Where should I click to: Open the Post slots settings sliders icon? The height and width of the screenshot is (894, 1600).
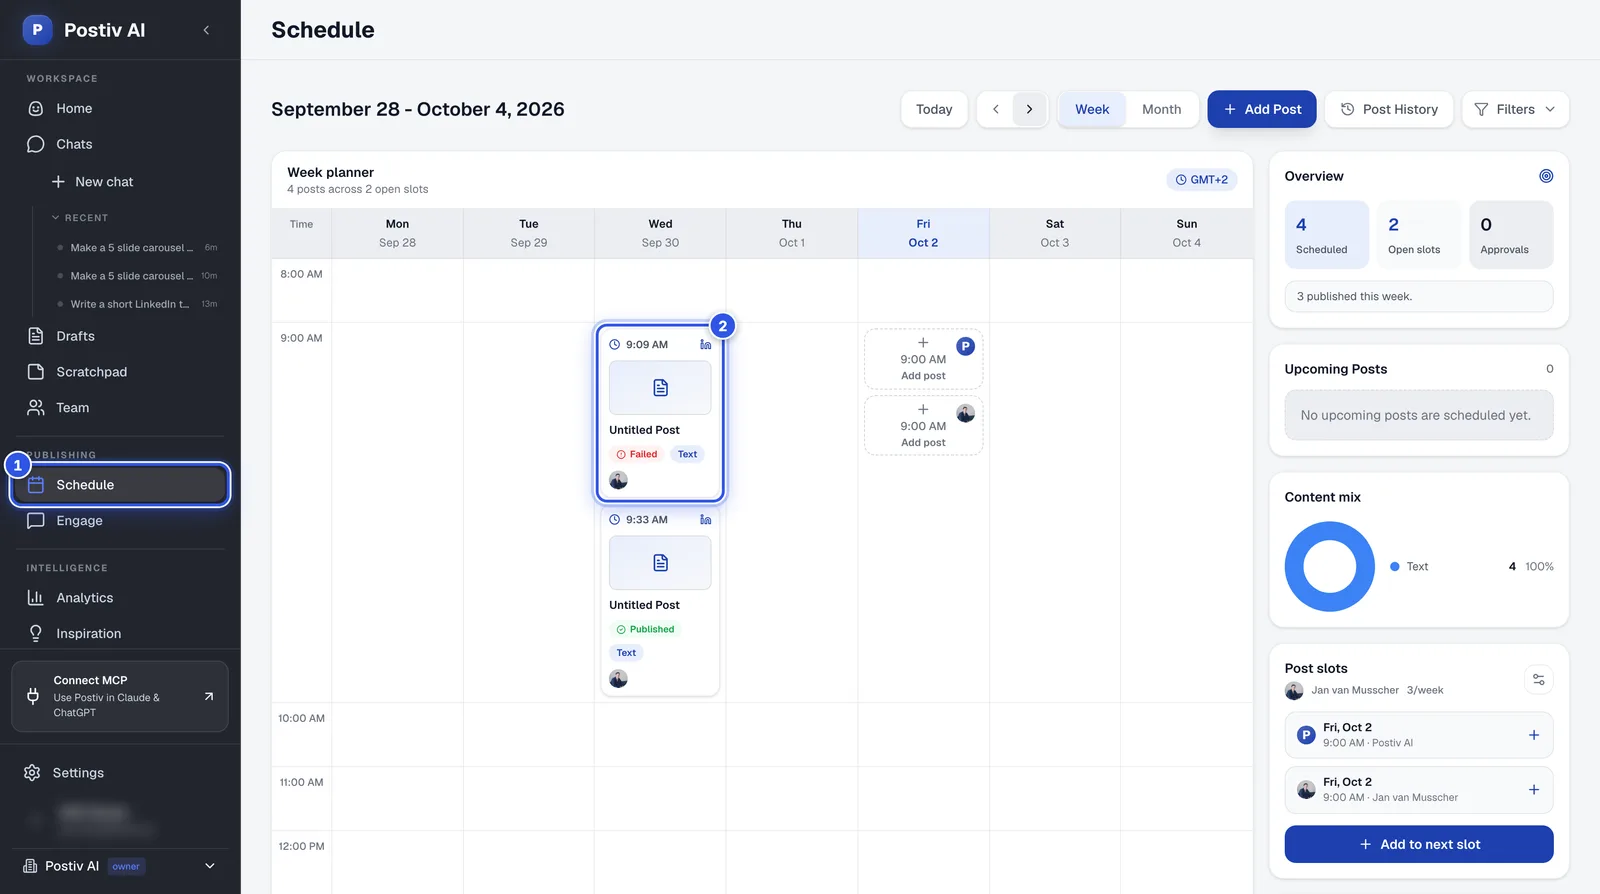tap(1539, 680)
